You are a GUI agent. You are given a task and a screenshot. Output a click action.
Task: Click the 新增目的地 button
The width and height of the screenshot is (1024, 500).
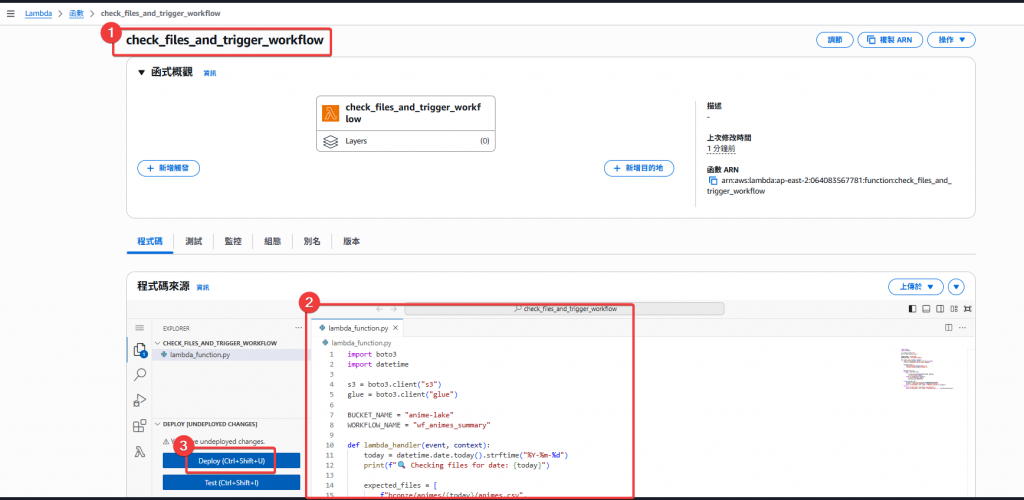coord(639,168)
